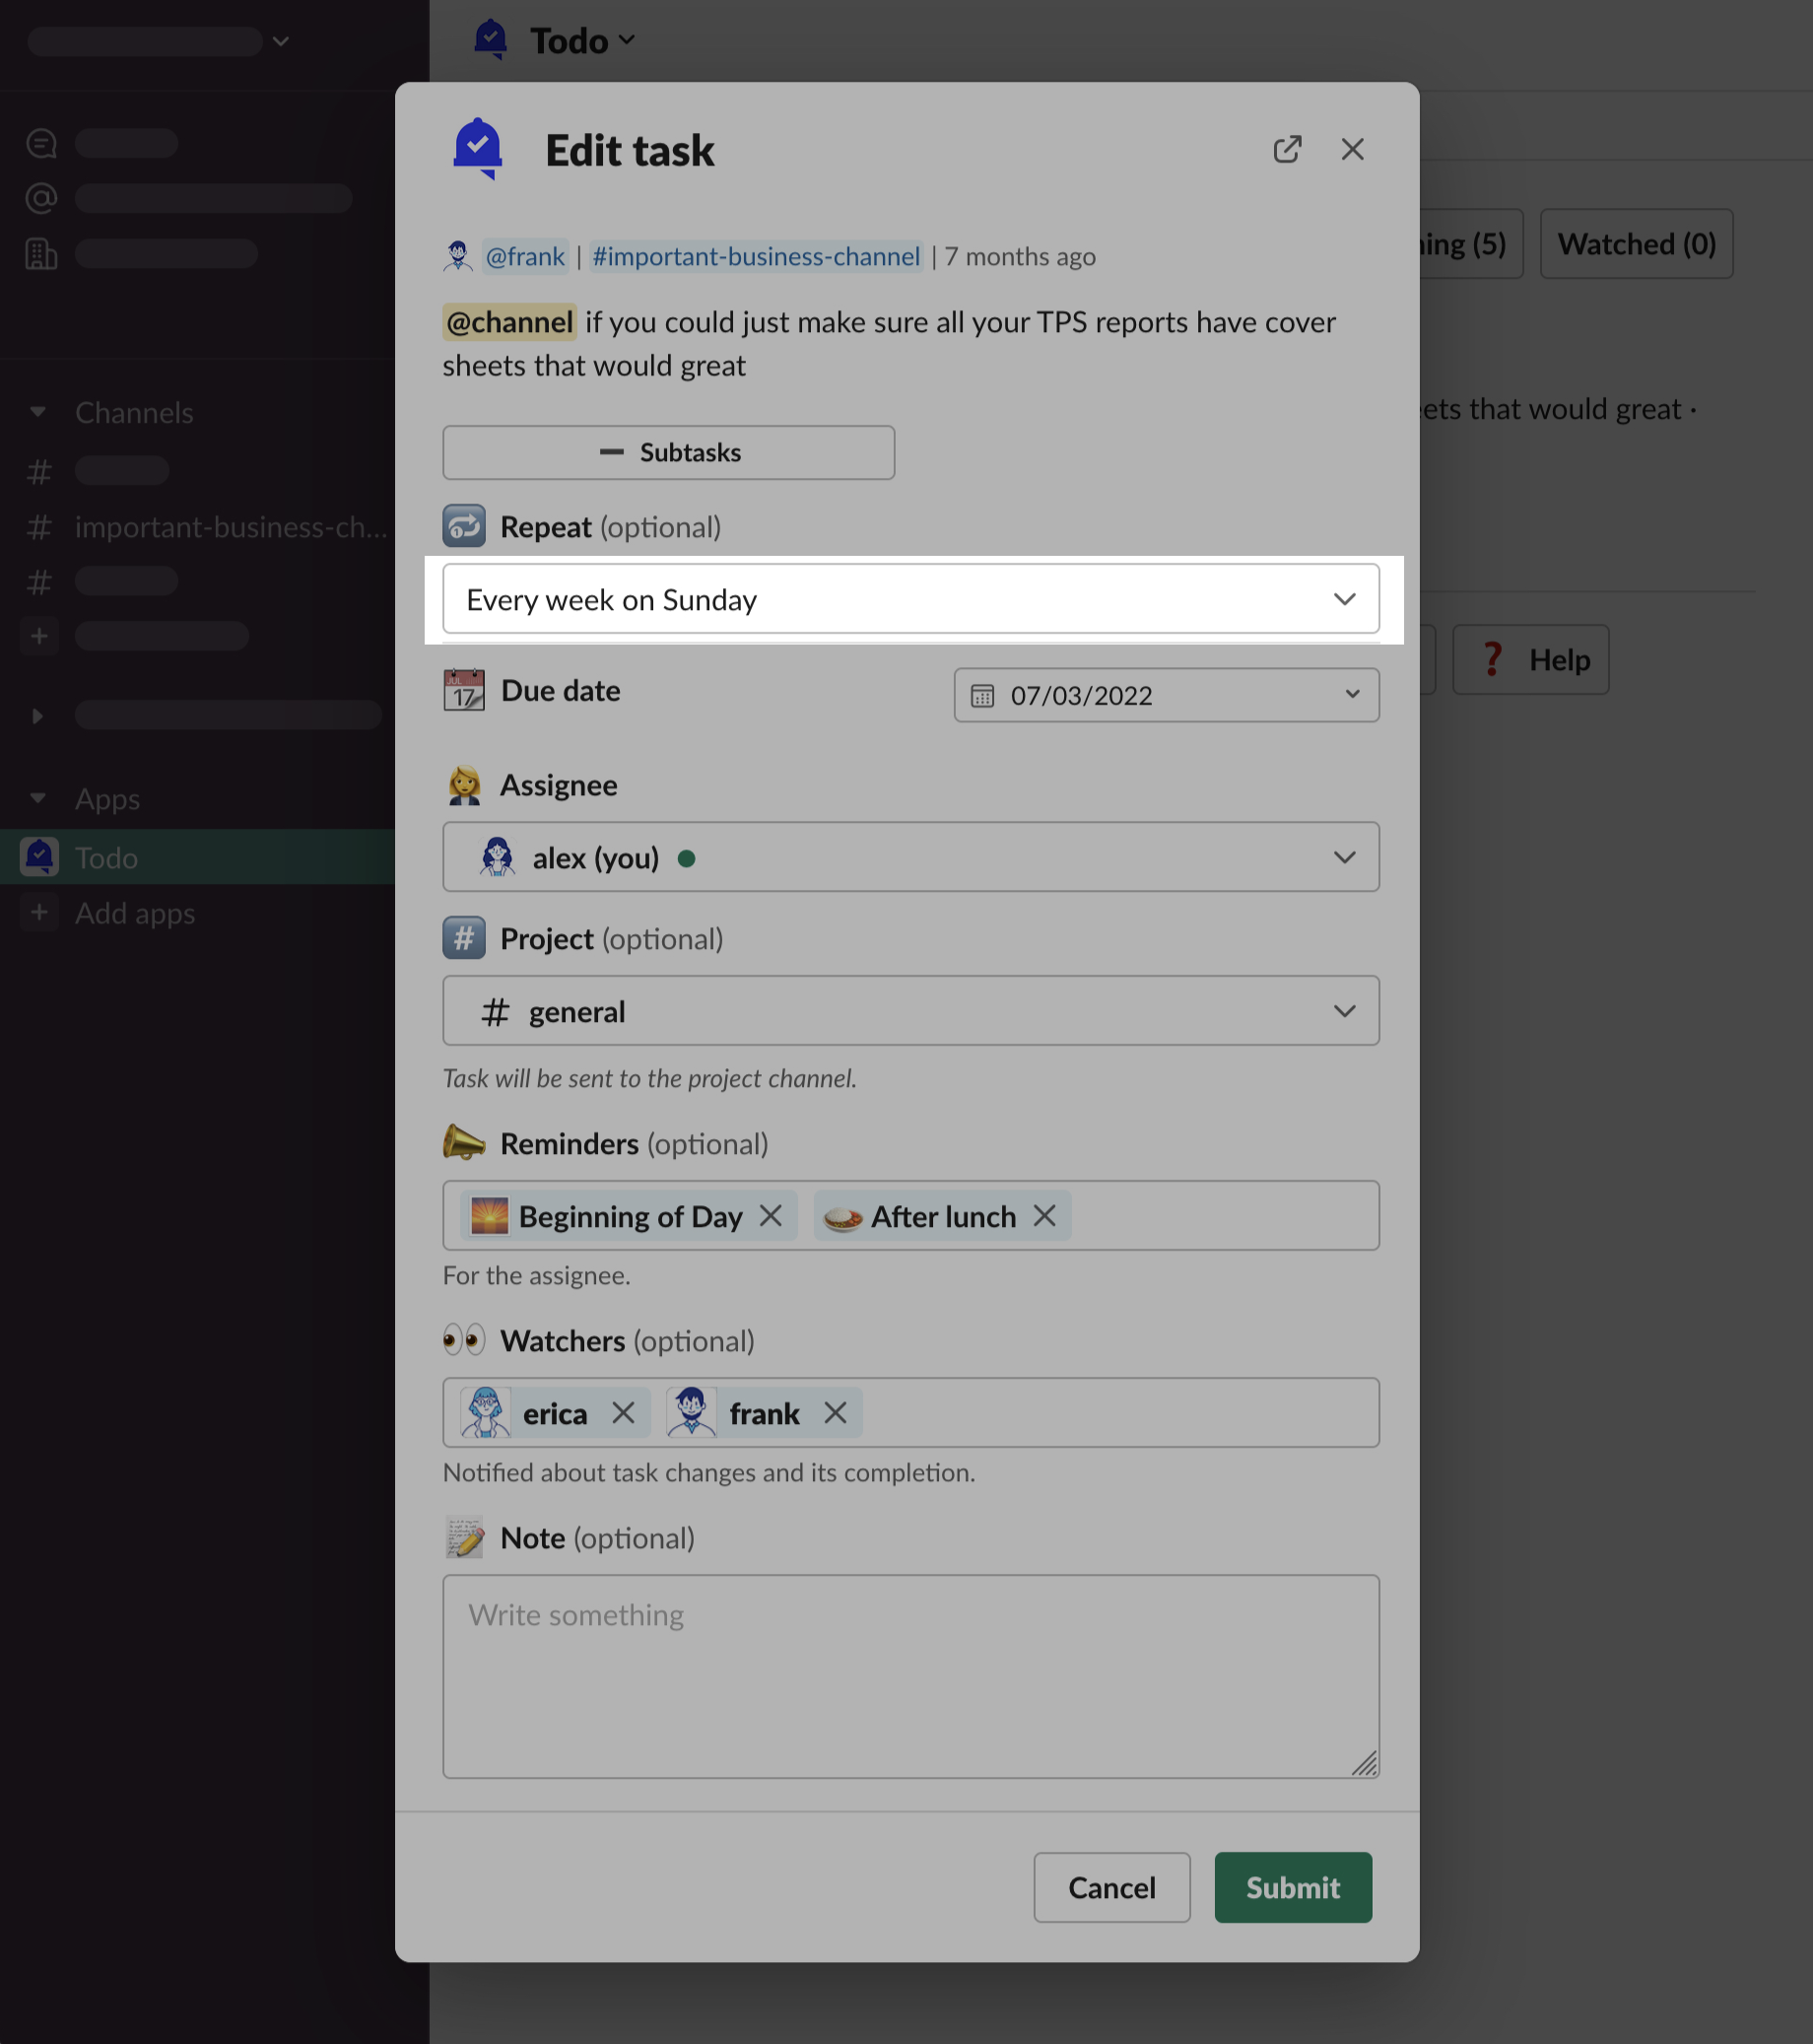This screenshot has width=1813, height=2044.
Task: Click the Todo app icon in sidebar
Action: pos(40,857)
